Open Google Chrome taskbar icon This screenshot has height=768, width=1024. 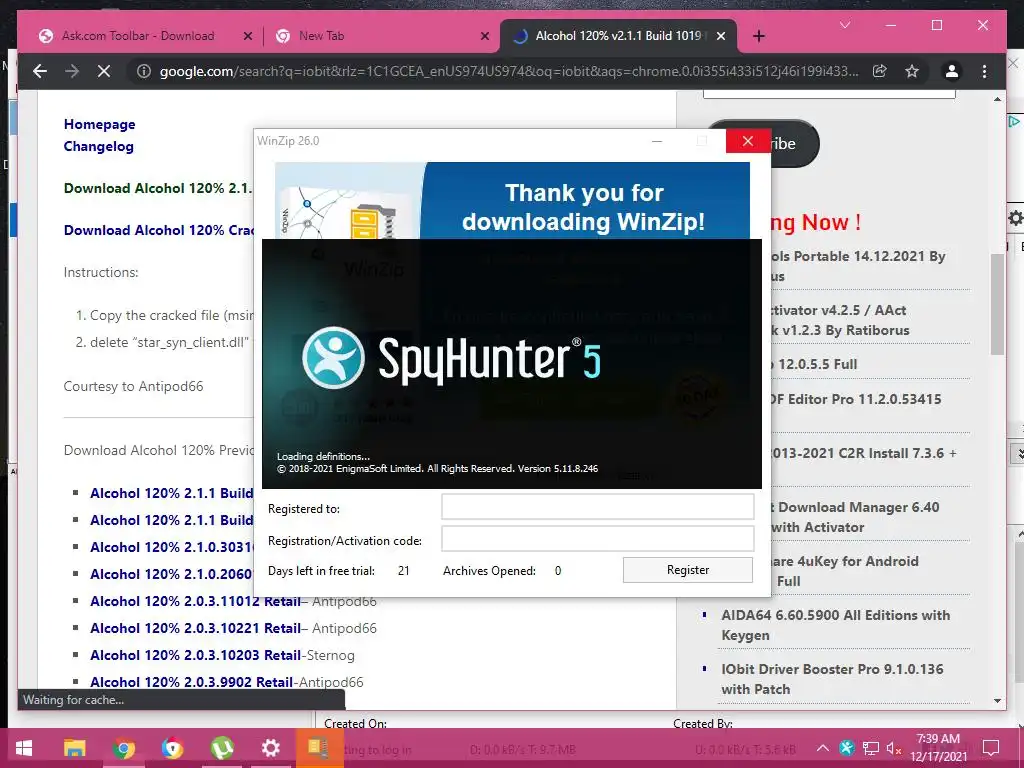pyautogui.click(x=124, y=748)
